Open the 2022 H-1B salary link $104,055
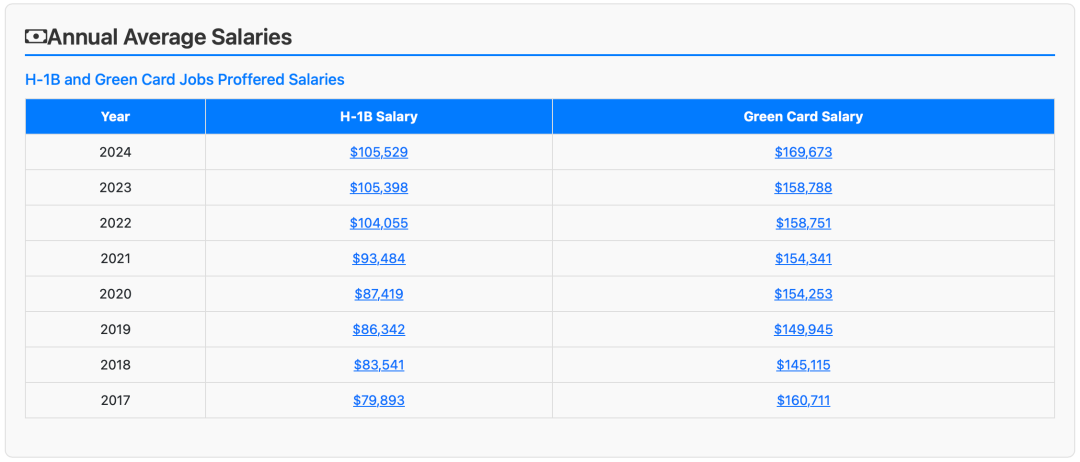Viewport: 1080px width, 462px height. coord(379,223)
